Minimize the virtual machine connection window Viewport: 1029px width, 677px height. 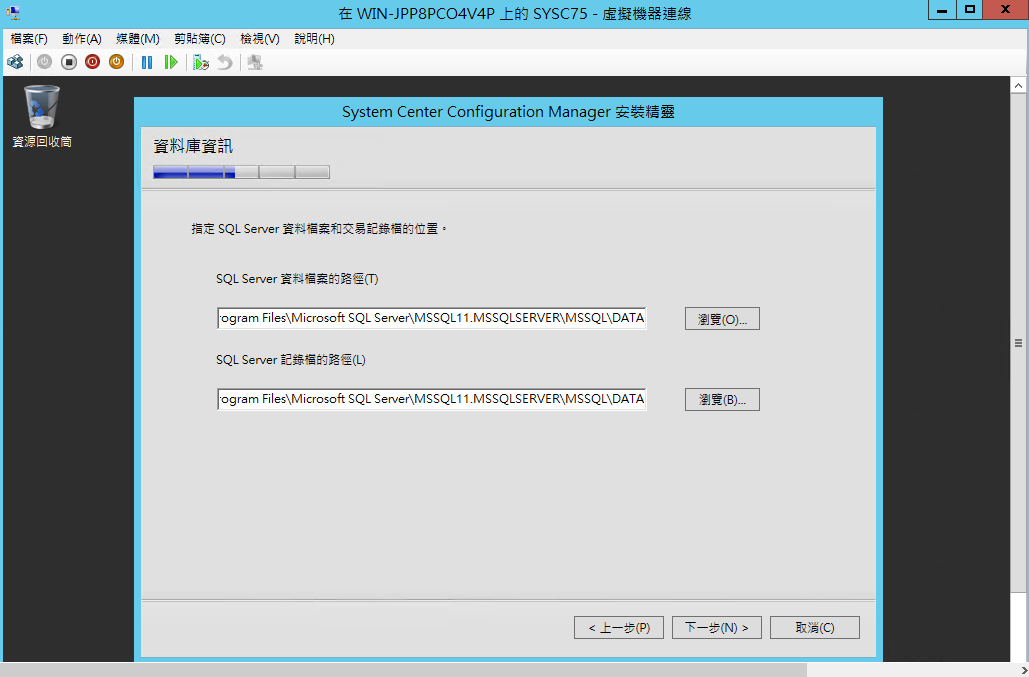point(942,10)
